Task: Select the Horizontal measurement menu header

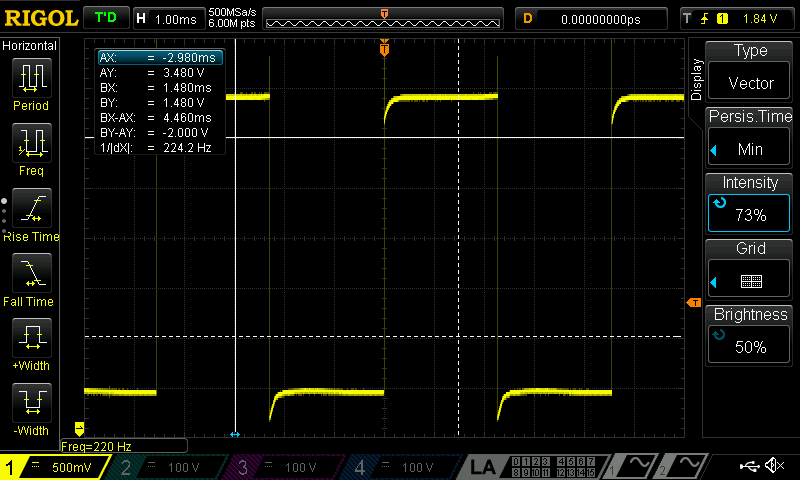Action: pyautogui.click(x=30, y=46)
